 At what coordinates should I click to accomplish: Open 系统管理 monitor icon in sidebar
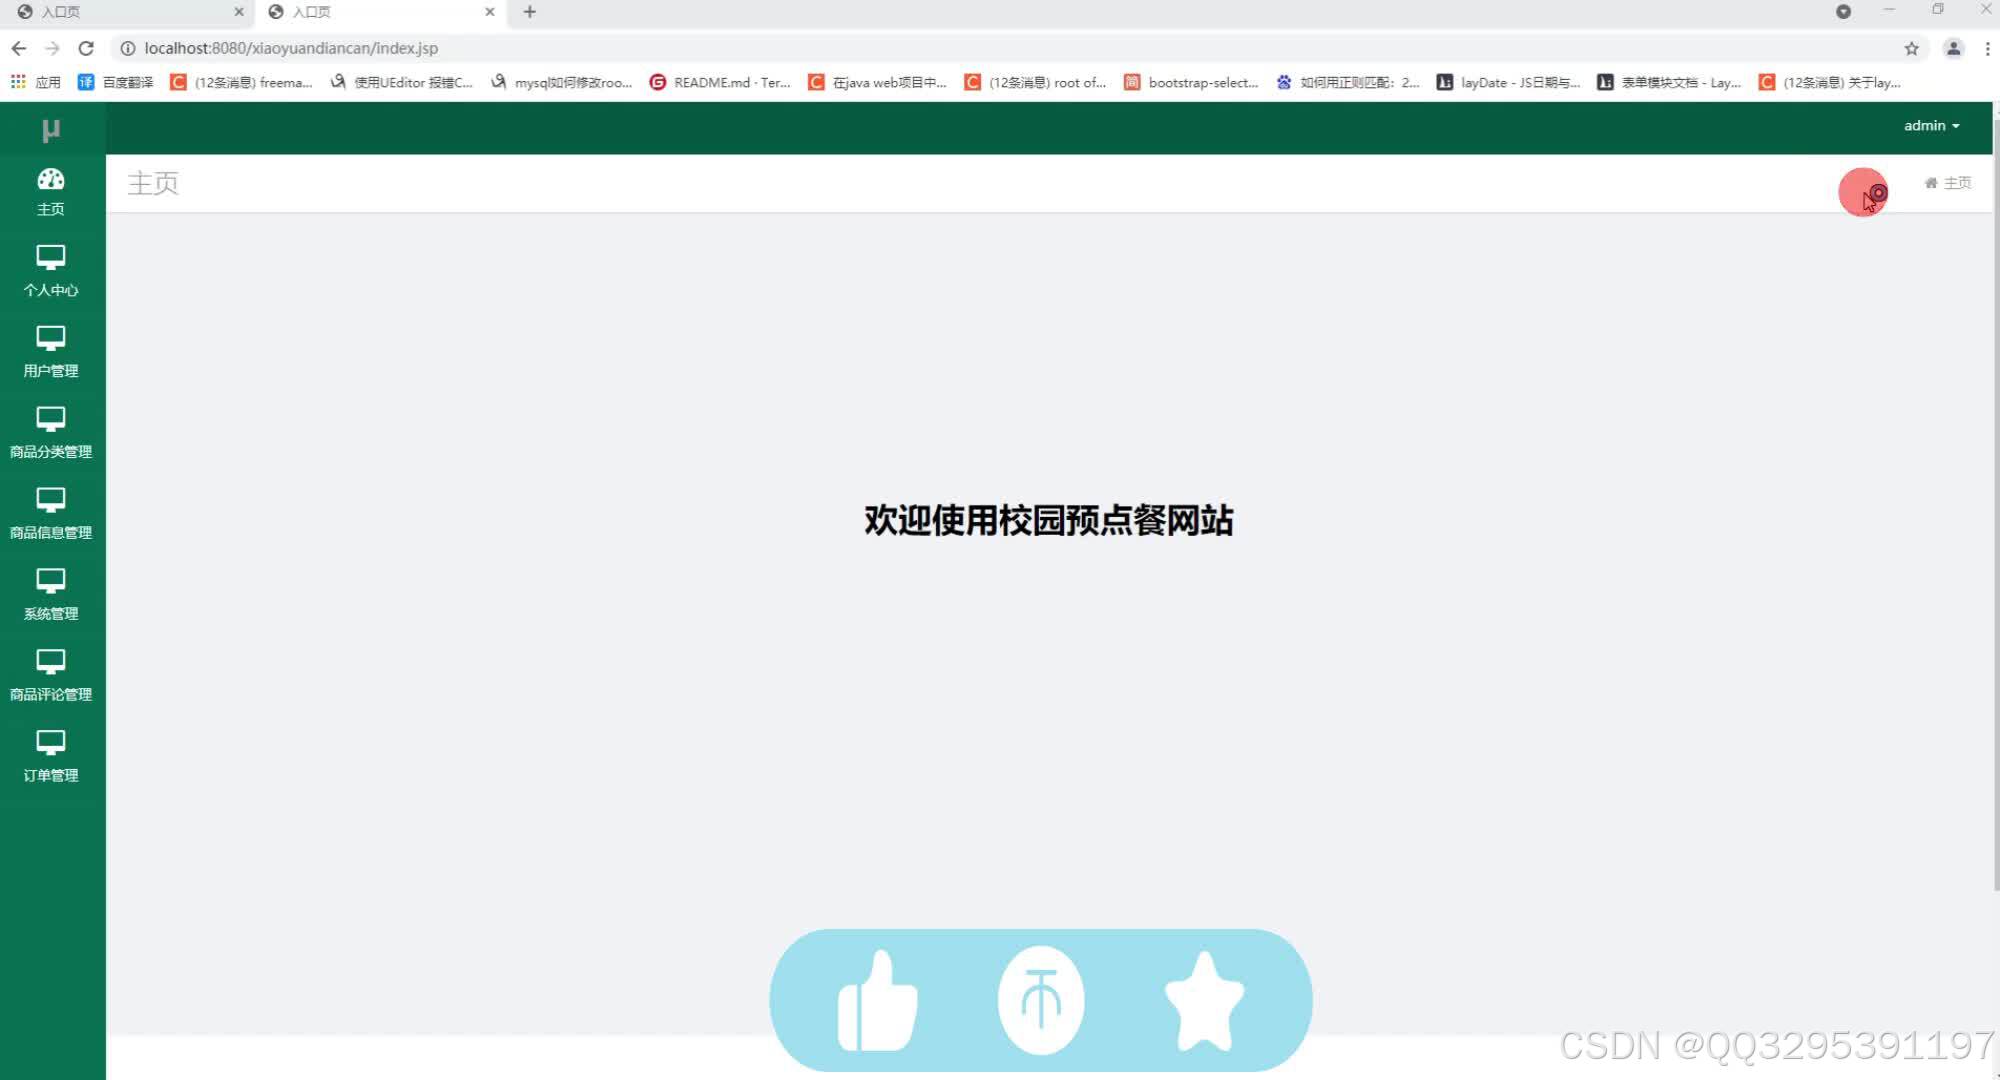pos(51,581)
